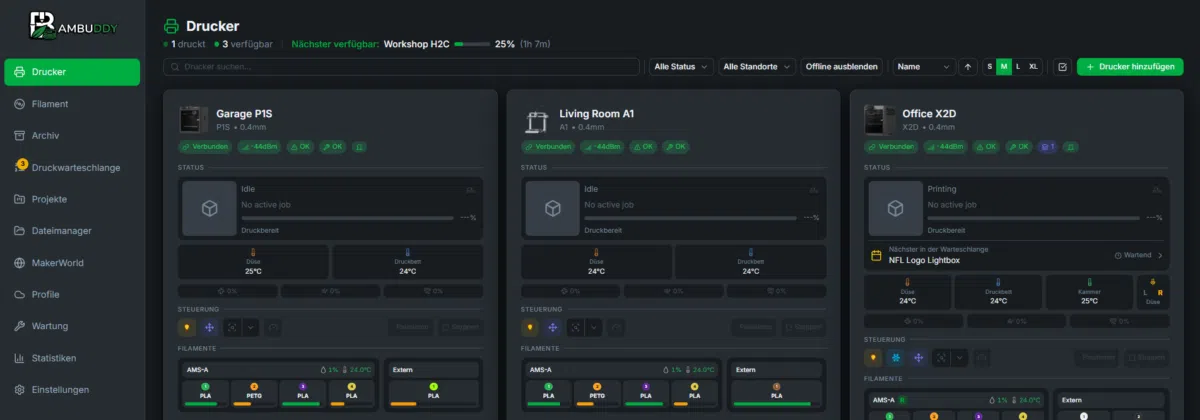
Task: Open MakerWorld from the sidebar
Action: 72,263
